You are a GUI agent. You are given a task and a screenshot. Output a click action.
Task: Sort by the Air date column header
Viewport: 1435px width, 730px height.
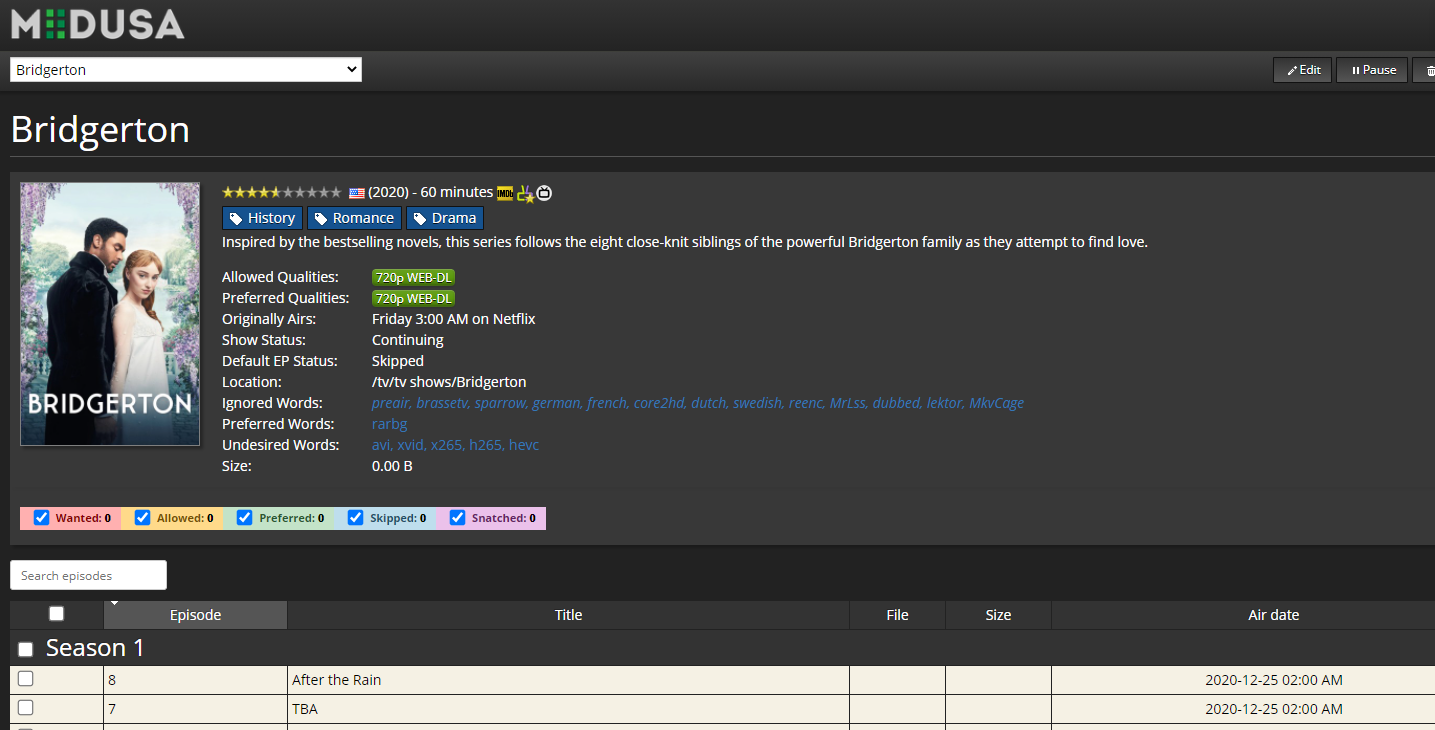pyautogui.click(x=1273, y=615)
